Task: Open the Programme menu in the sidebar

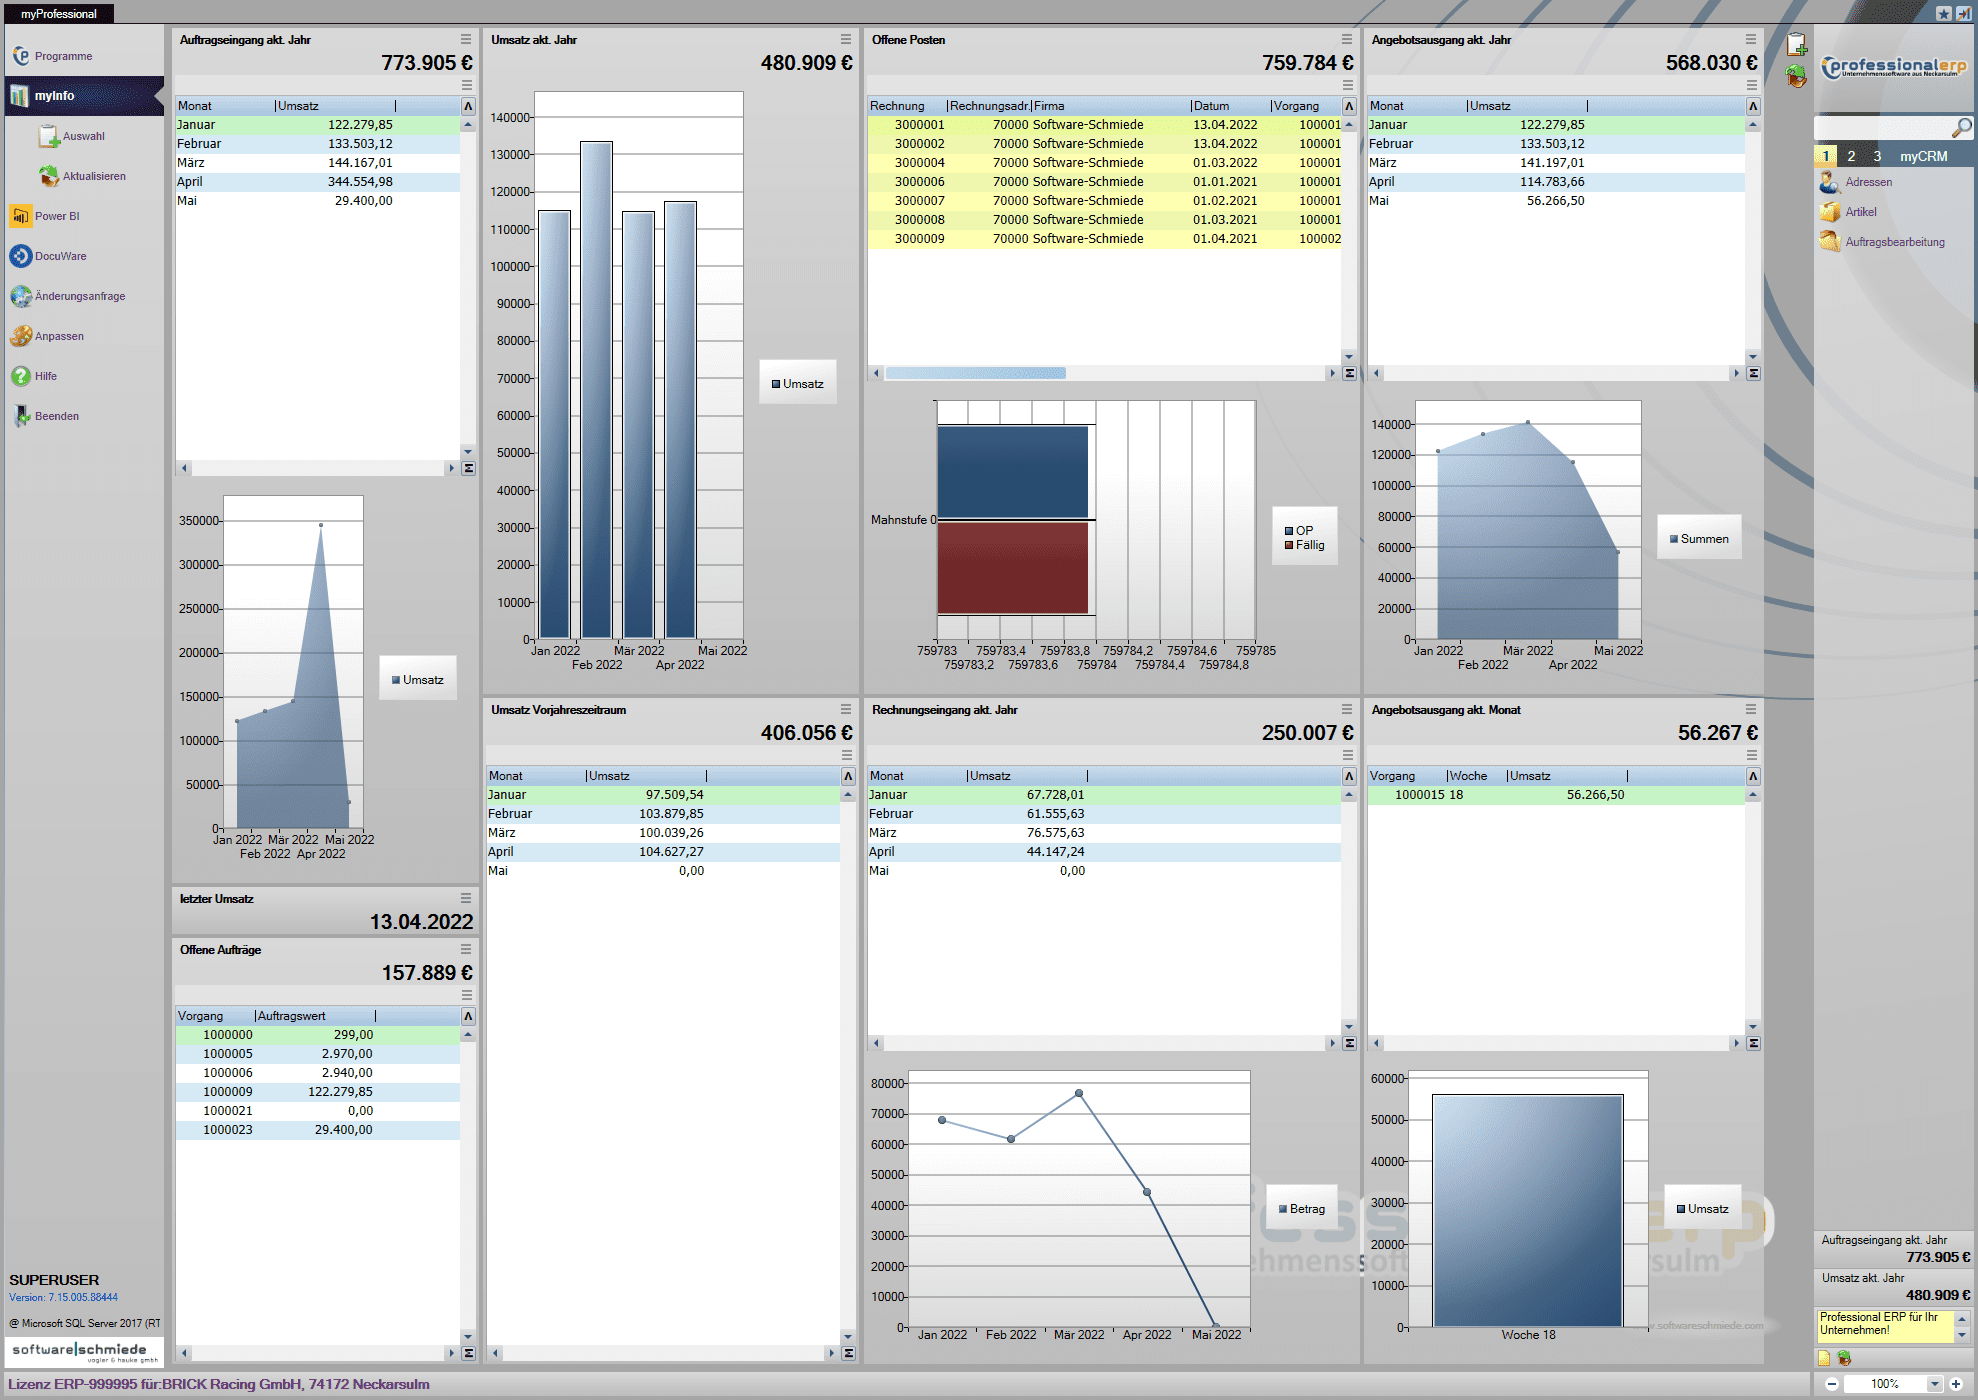Action: tap(62, 56)
